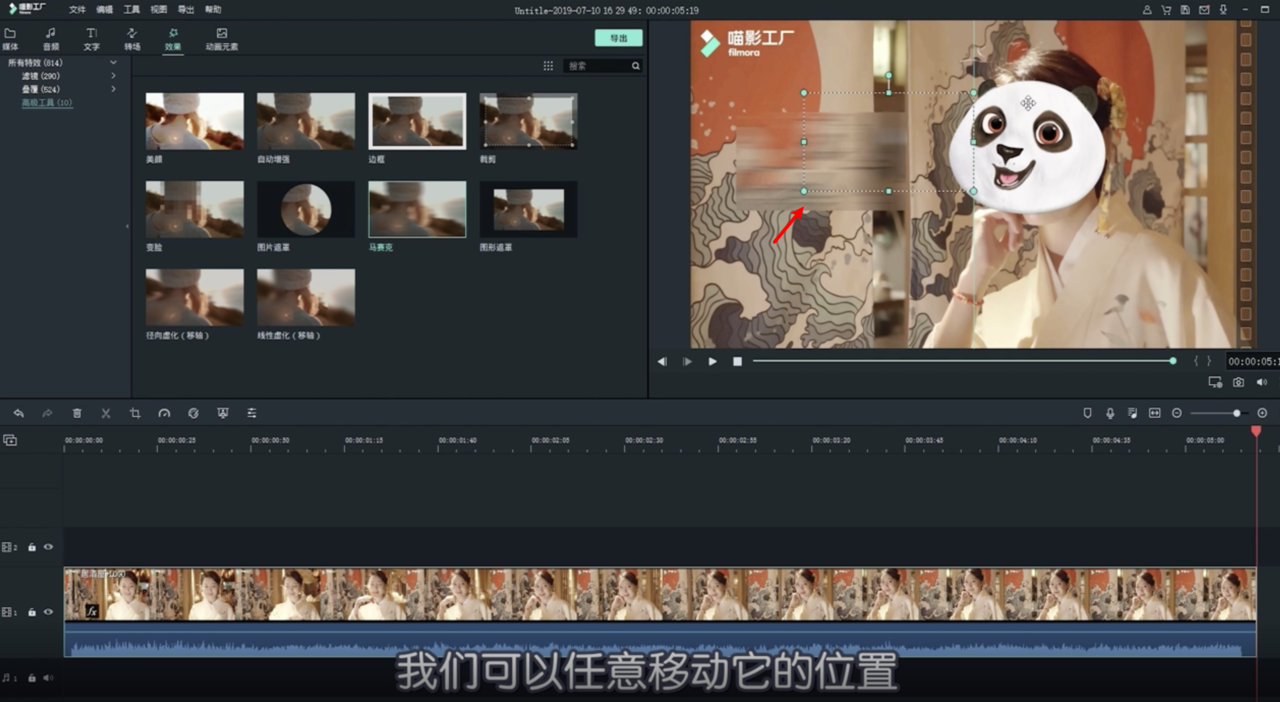Screen dimensions: 1280x702
Task: Open the 工具 menu
Action: tap(131, 9)
